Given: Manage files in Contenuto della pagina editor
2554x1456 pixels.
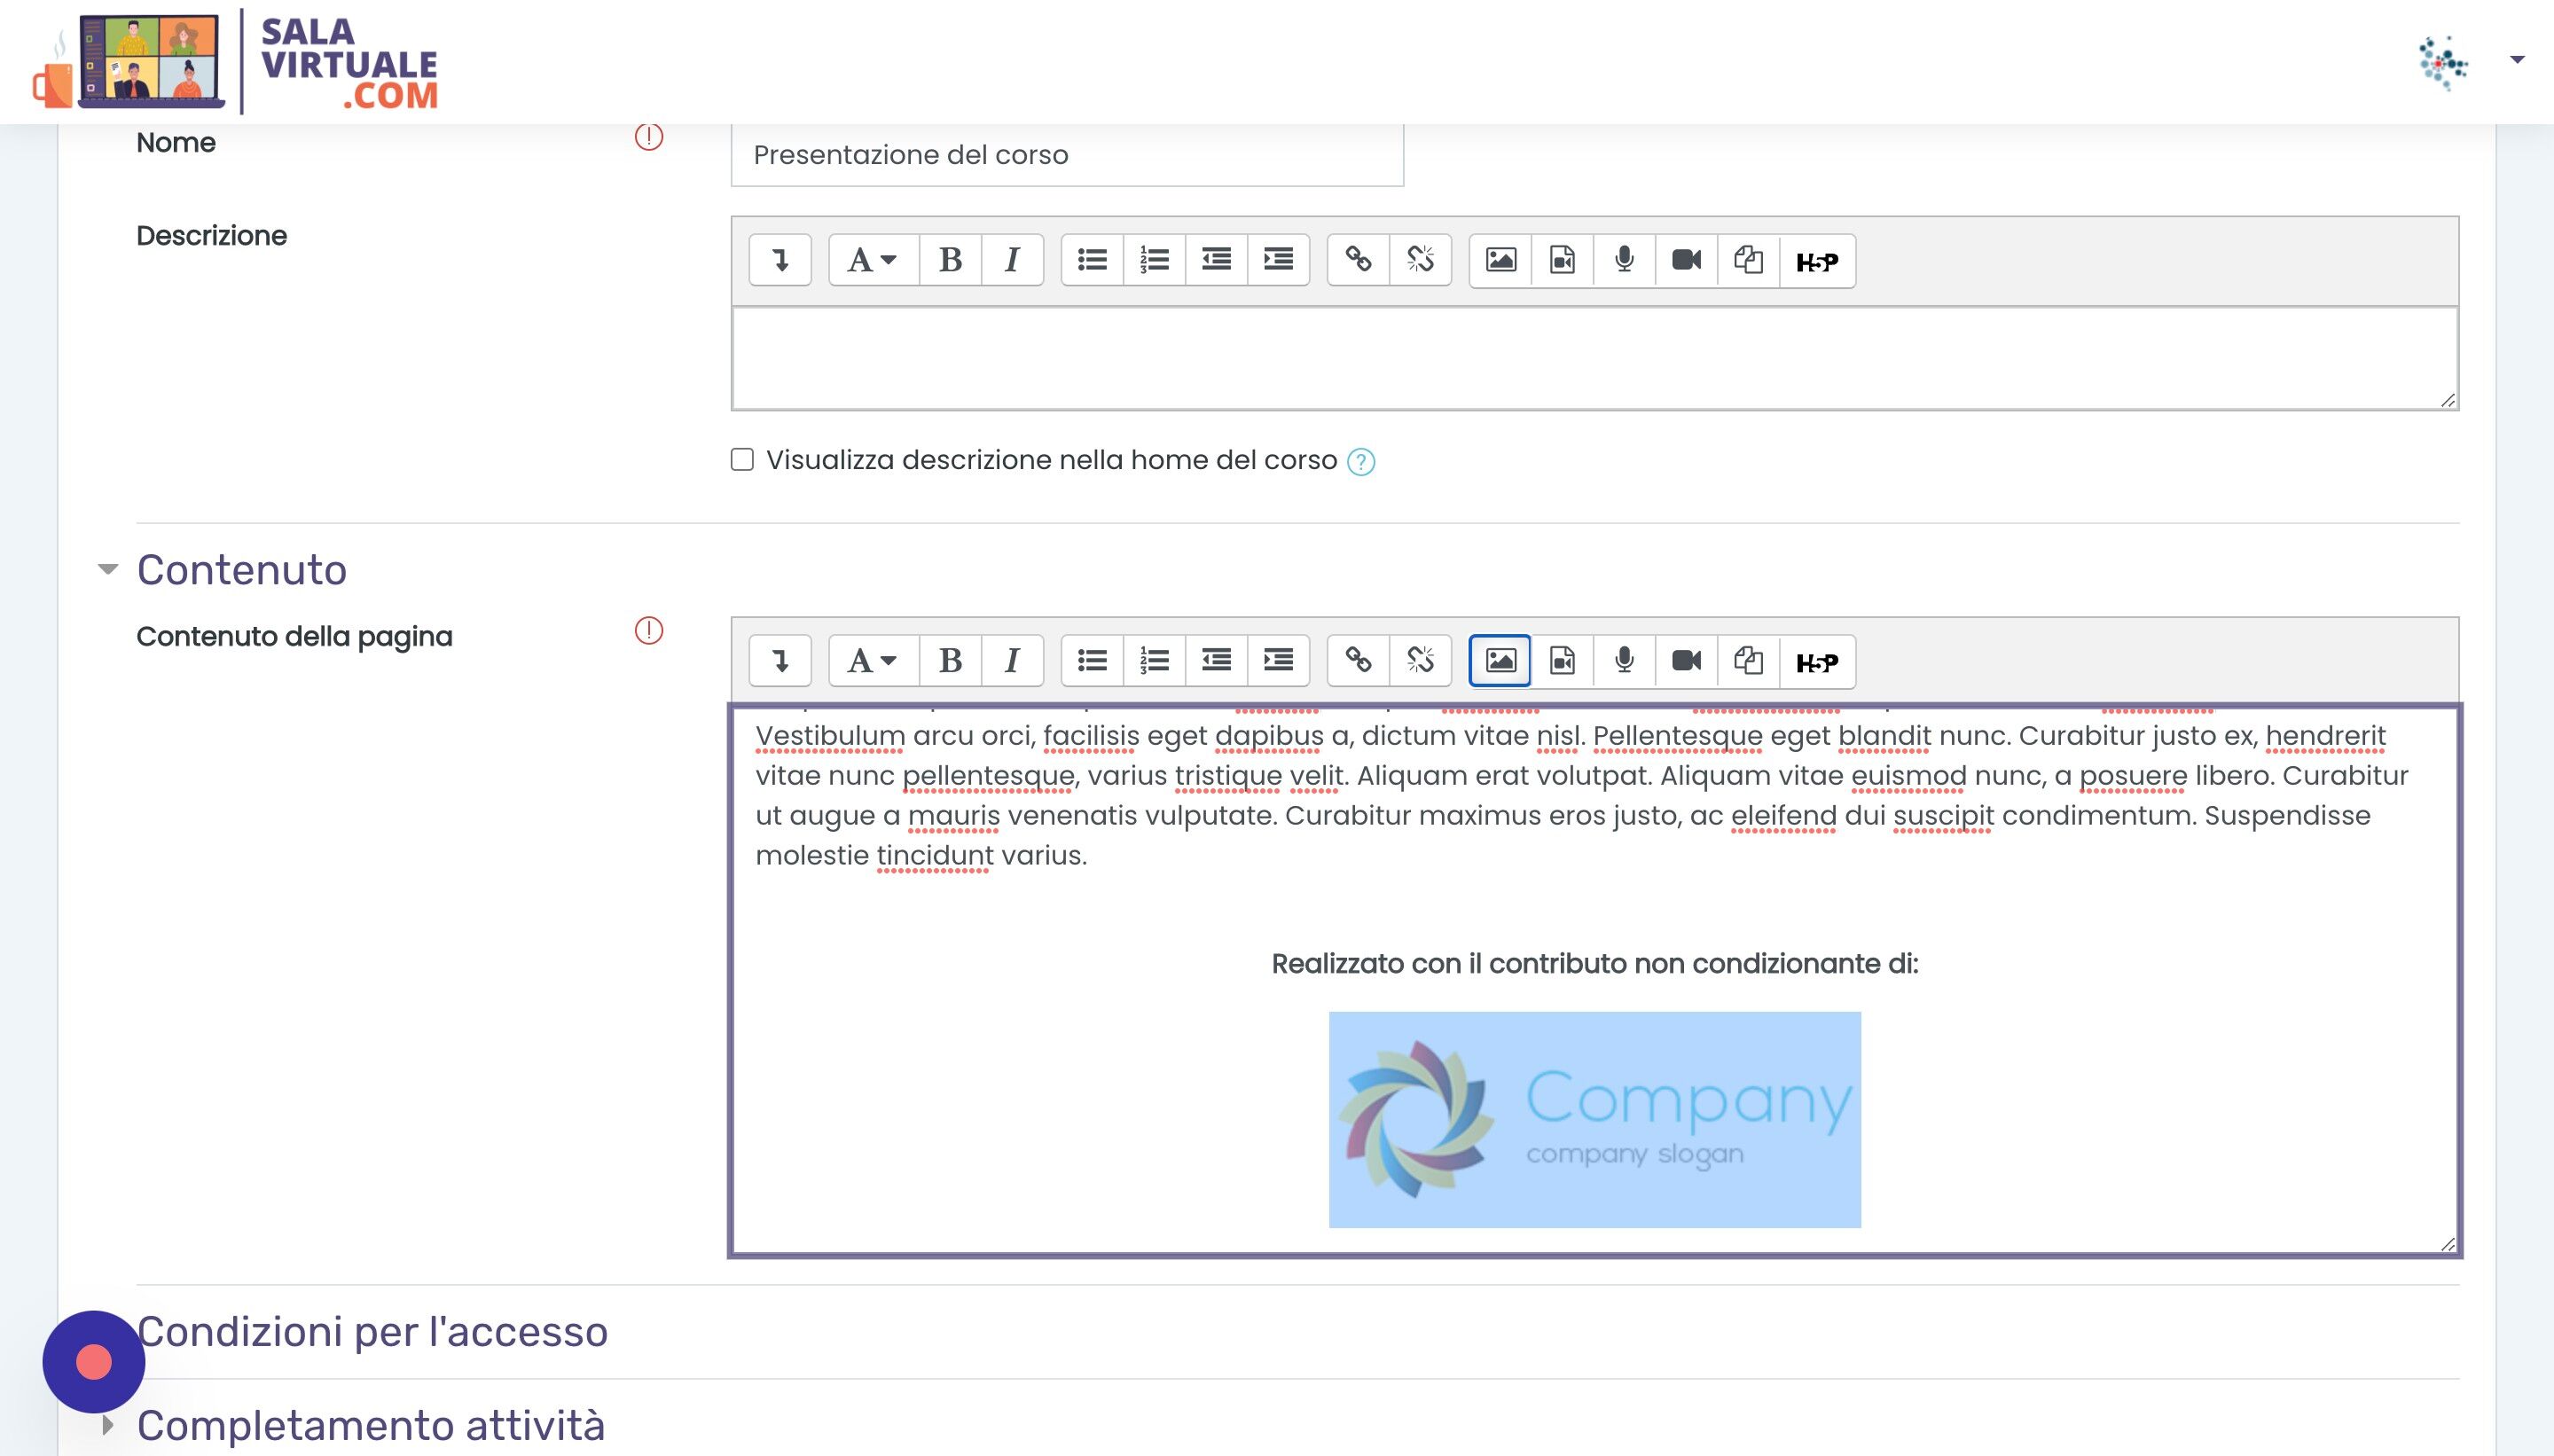Looking at the screenshot, I should pyautogui.click(x=1748, y=660).
